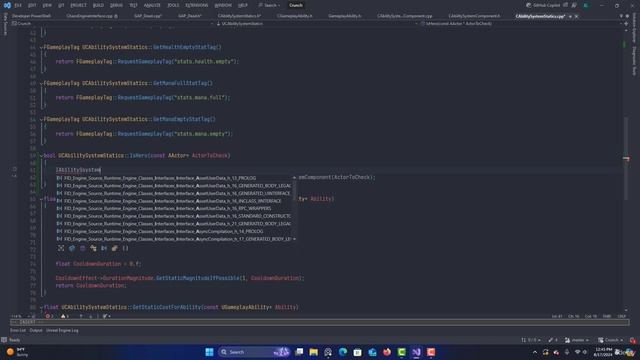Image resolution: width=640 pixels, height=360 pixels.
Task: Open the Tools menu
Action: [x=173, y=5]
